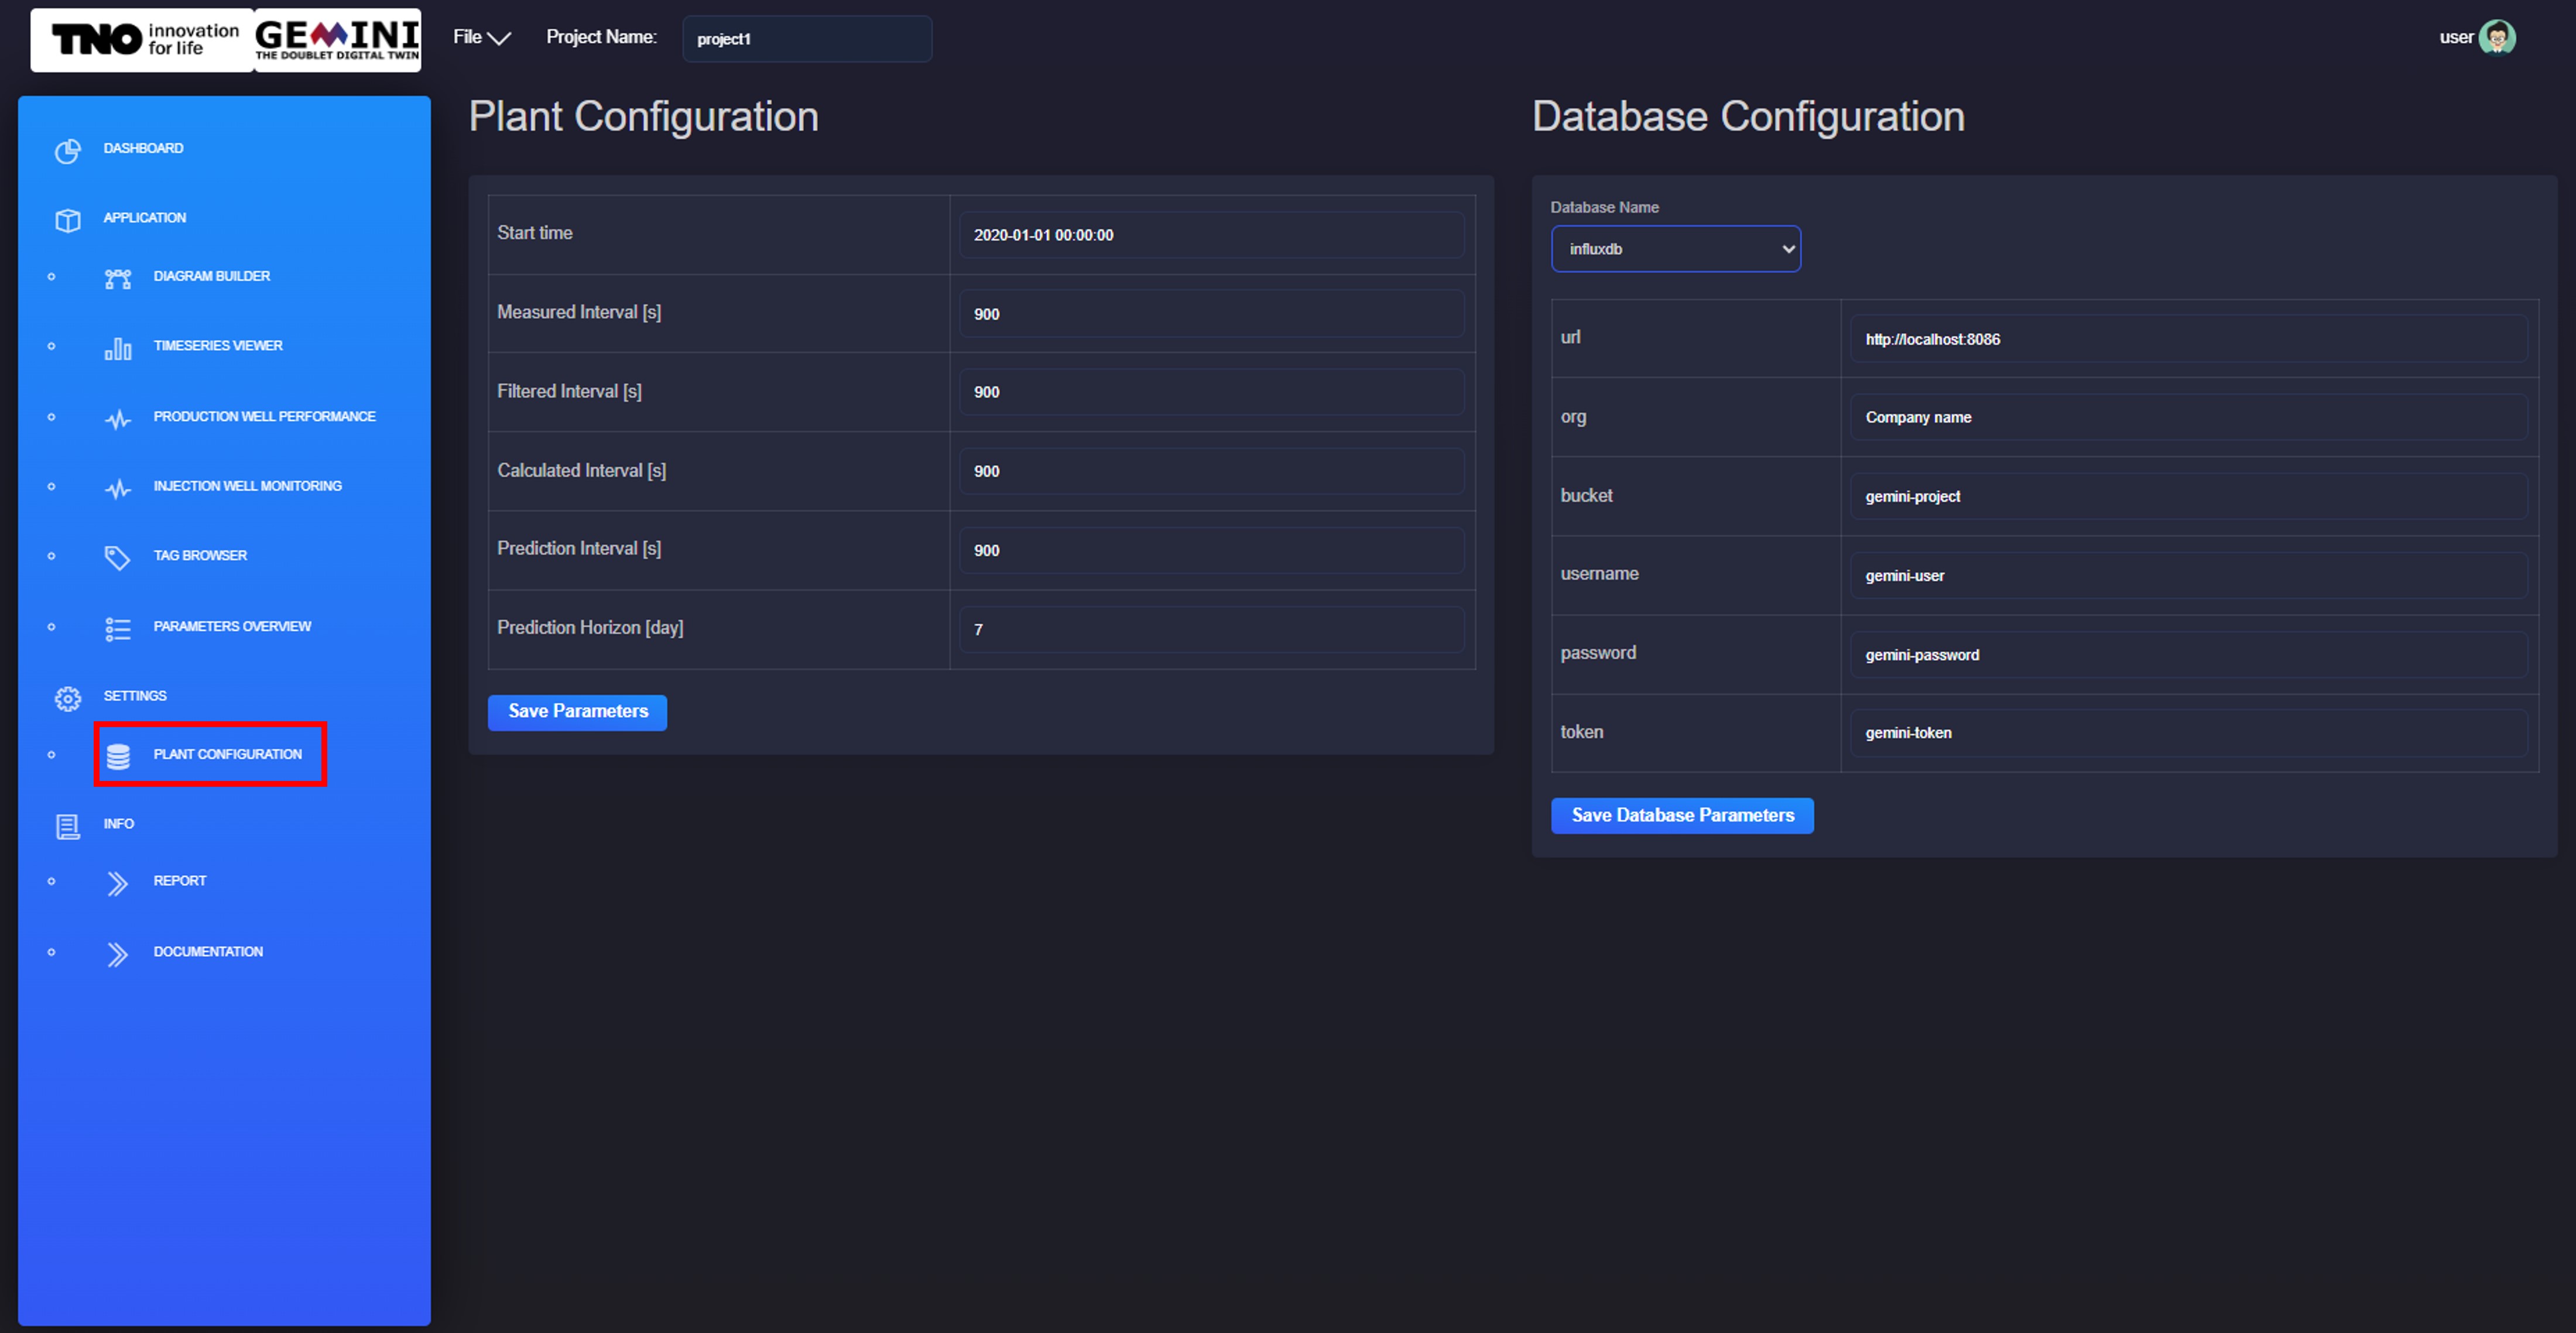Open Injection Well Monitoring menu item
This screenshot has height=1333, width=2576.
tap(247, 486)
